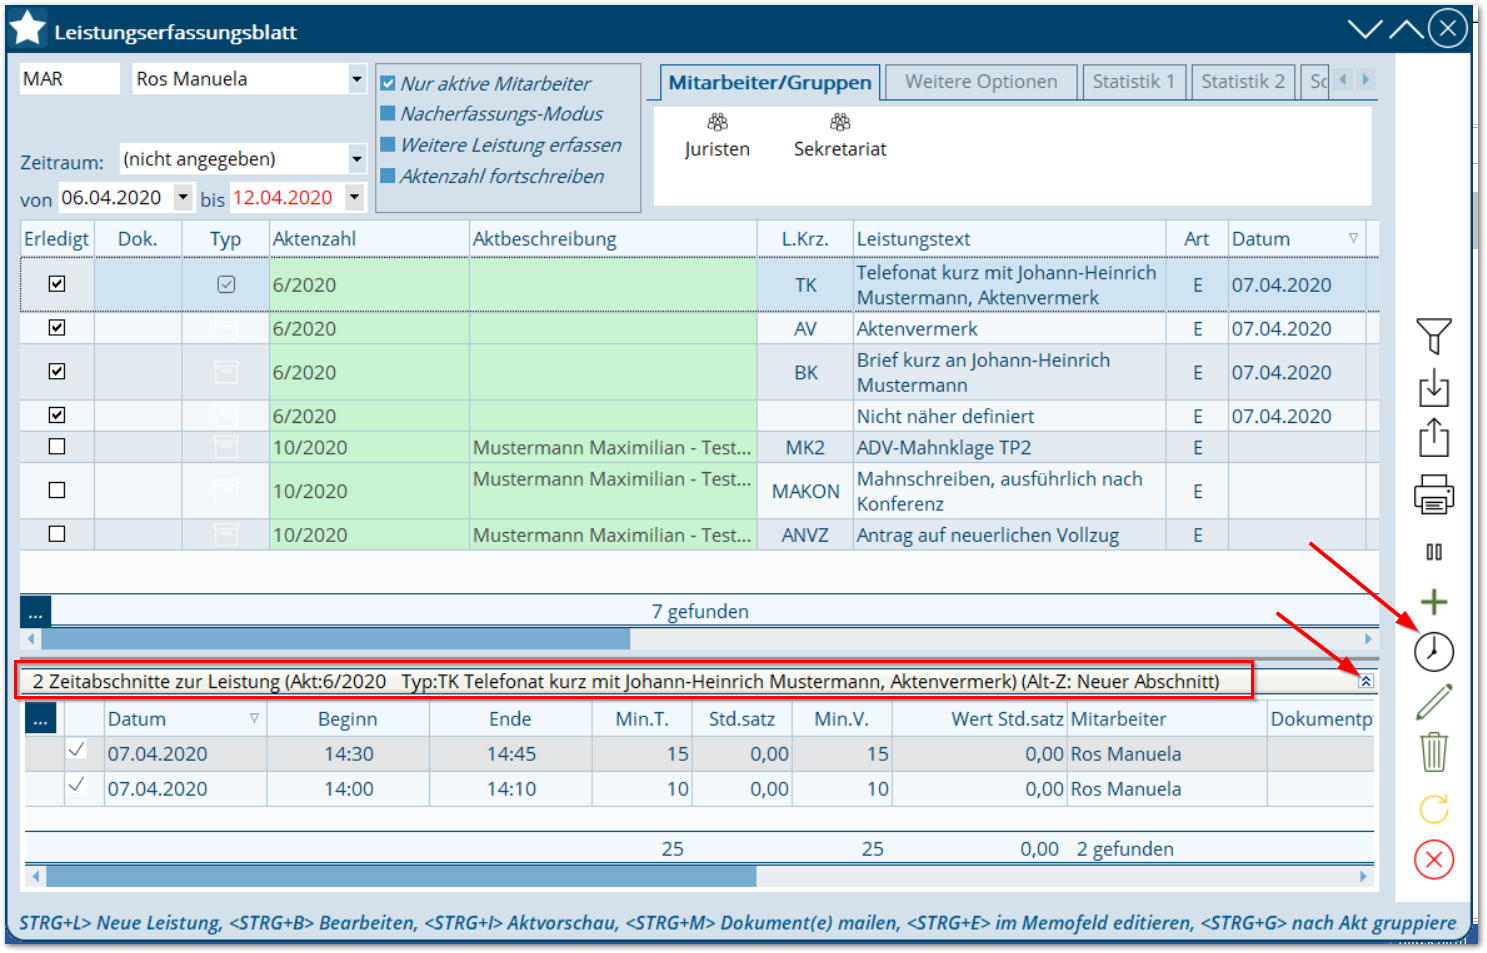Collapse the Zeitabschnitte panel with double-chevron

pos(1366,681)
